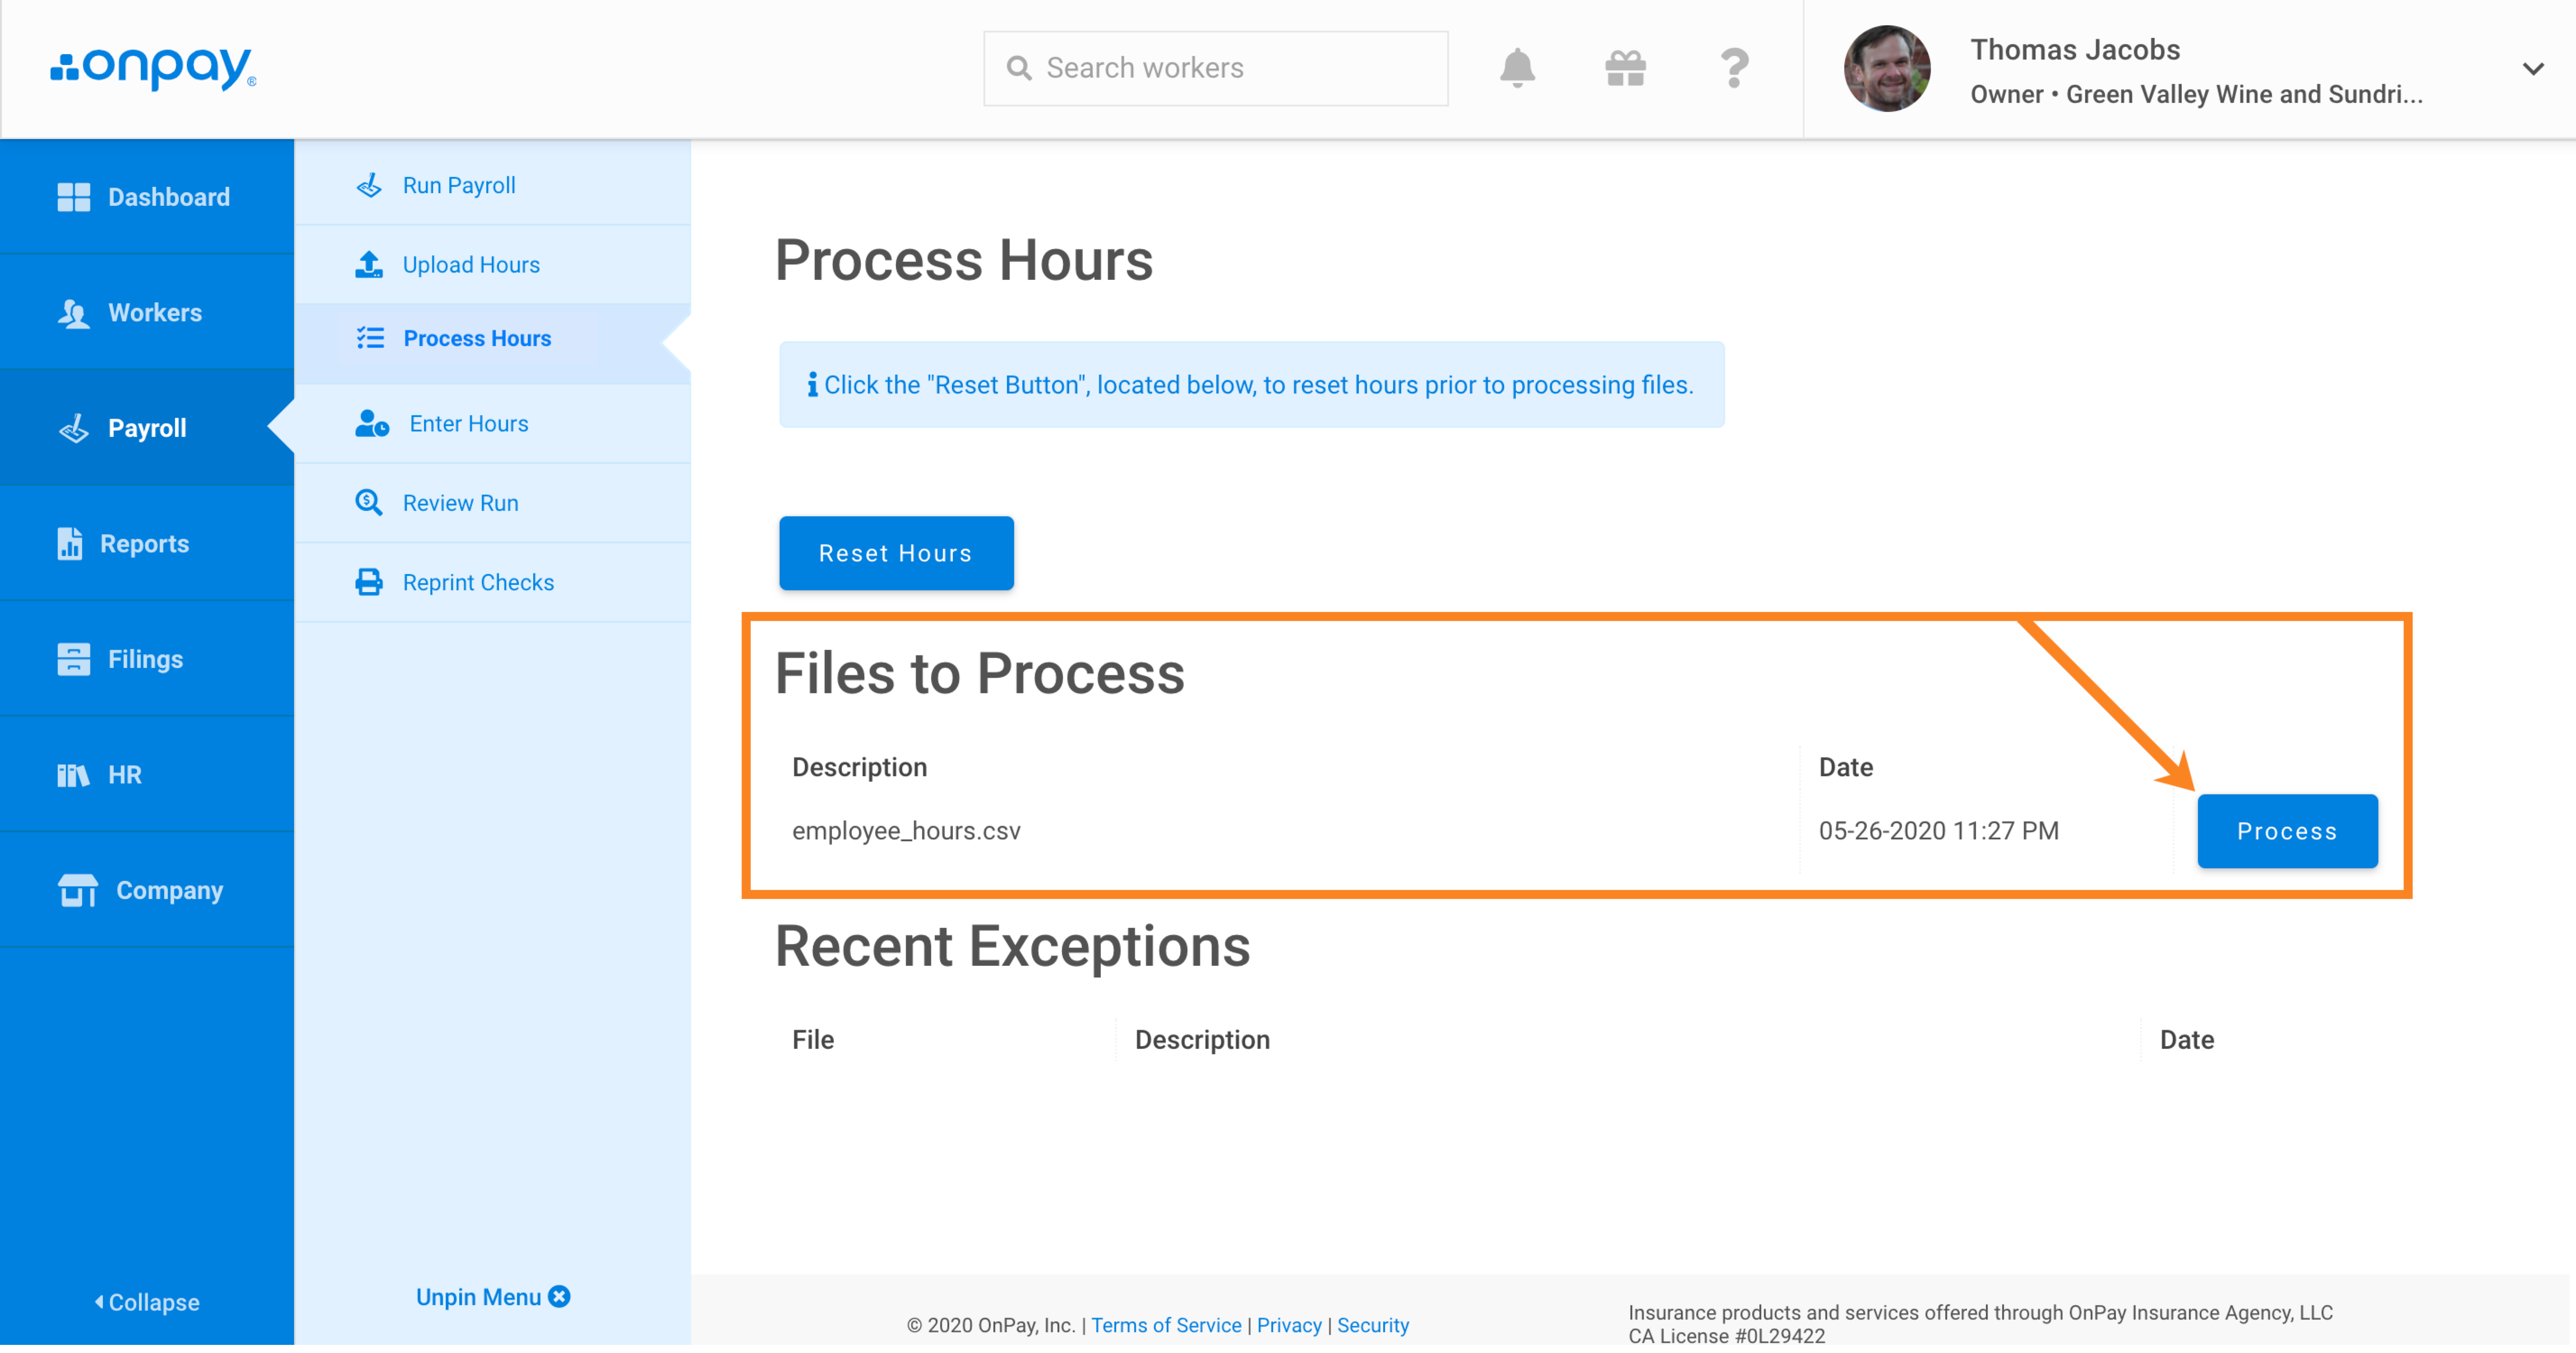The width and height of the screenshot is (2576, 1353).
Task: Collapse the main sidebar
Action: (x=147, y=1302)
